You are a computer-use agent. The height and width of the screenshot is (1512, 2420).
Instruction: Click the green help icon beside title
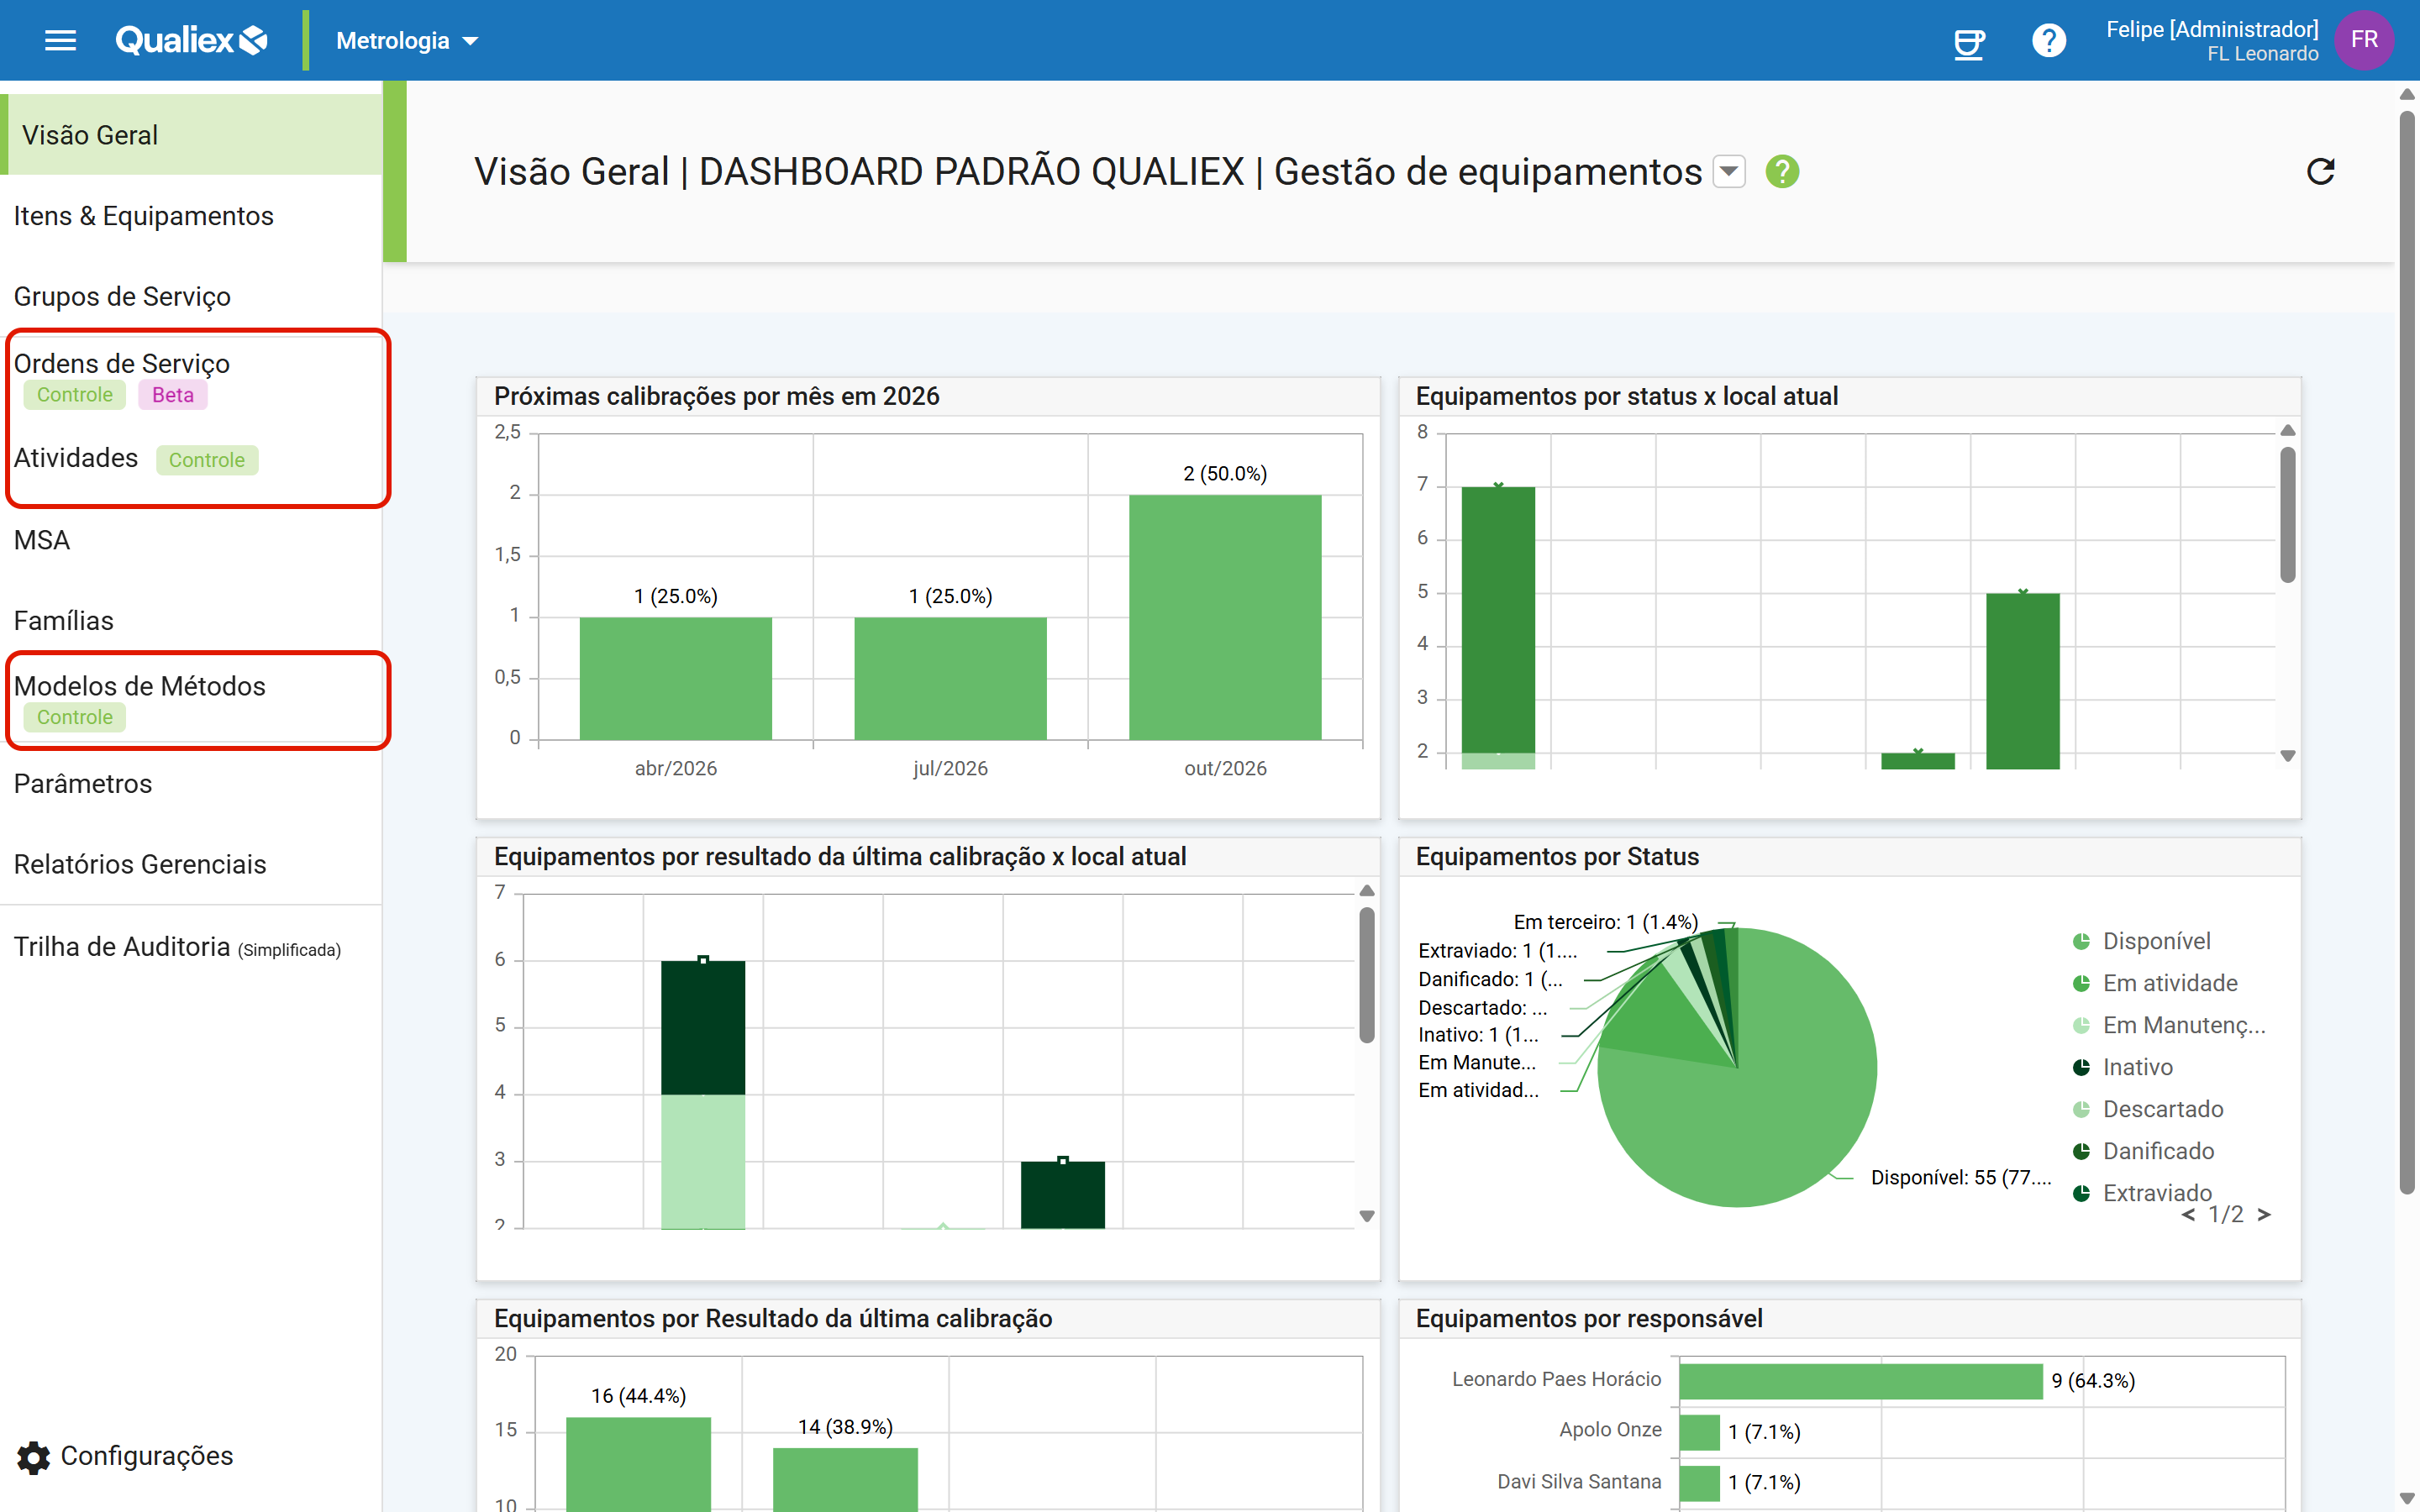click(x=1781, y=172)
